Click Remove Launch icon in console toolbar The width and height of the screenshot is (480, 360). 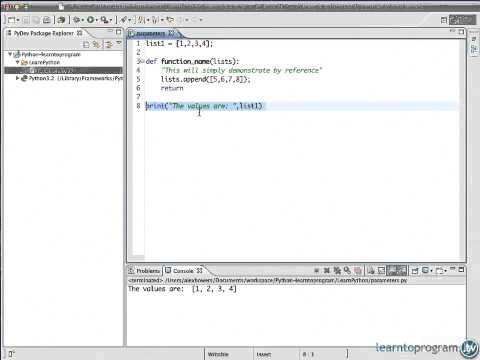(327, 271)
